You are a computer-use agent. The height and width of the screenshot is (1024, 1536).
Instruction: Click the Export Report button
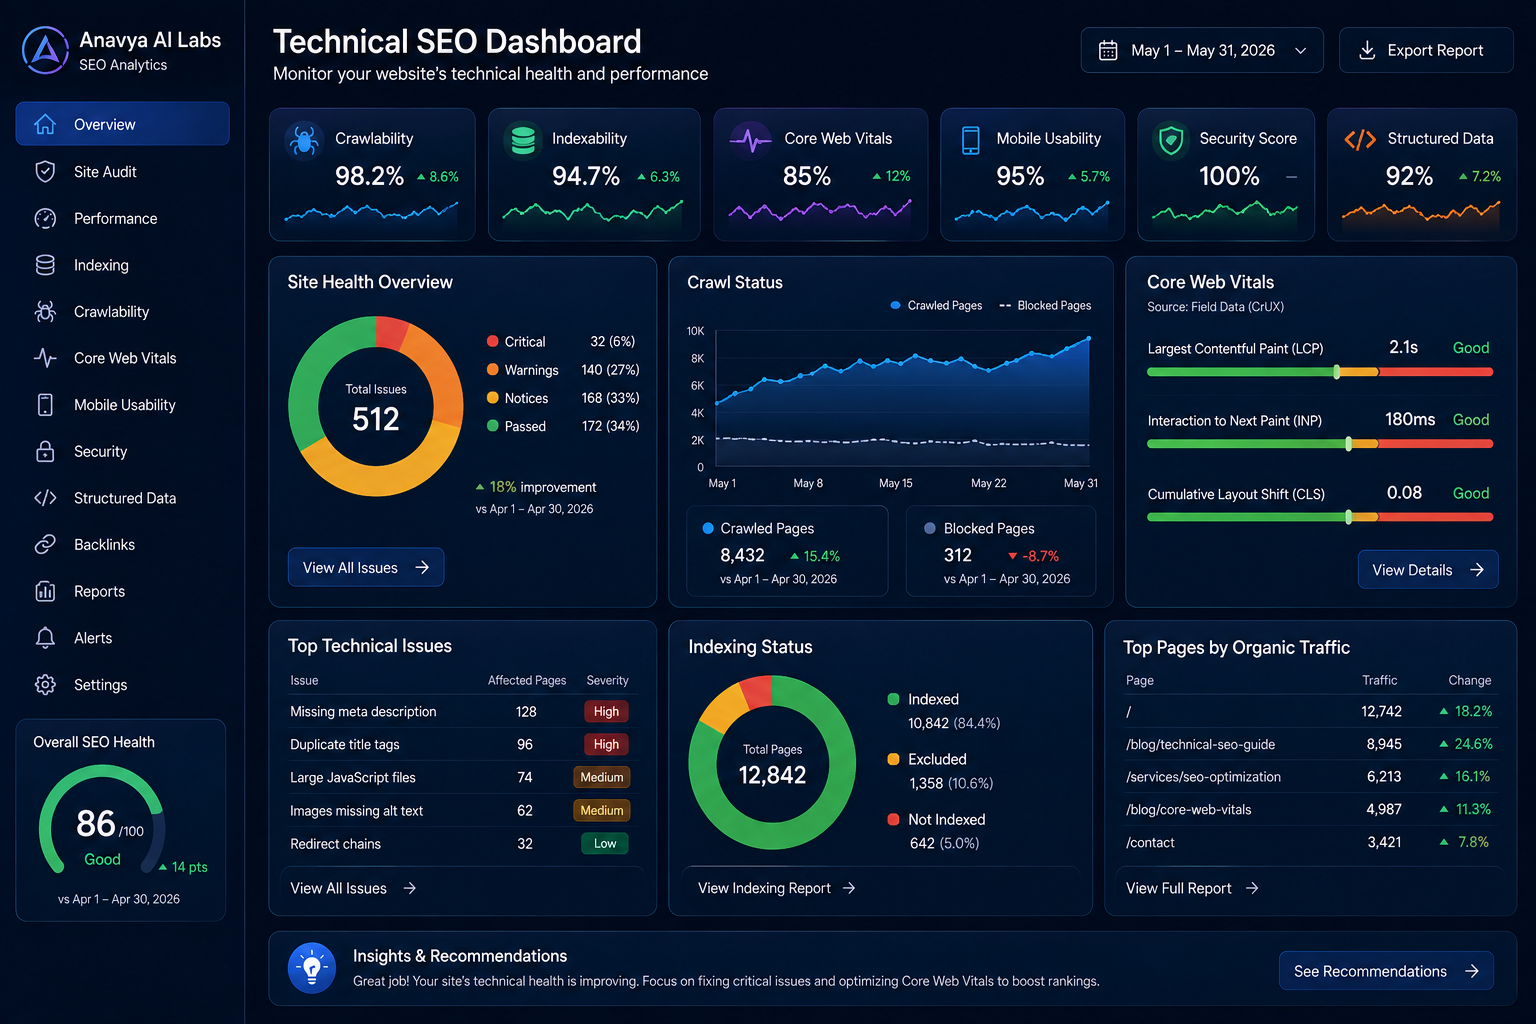point(1426,50)
